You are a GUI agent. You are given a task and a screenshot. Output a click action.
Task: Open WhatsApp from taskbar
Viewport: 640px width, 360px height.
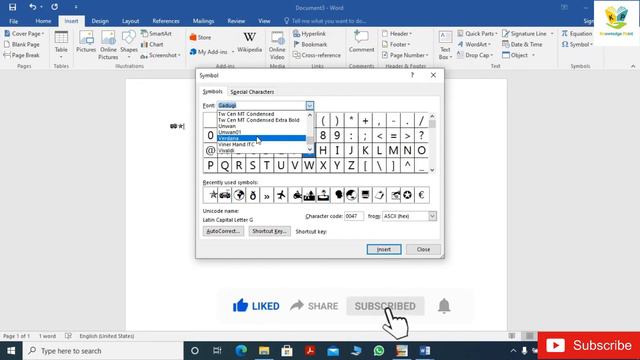click(379, 351)
